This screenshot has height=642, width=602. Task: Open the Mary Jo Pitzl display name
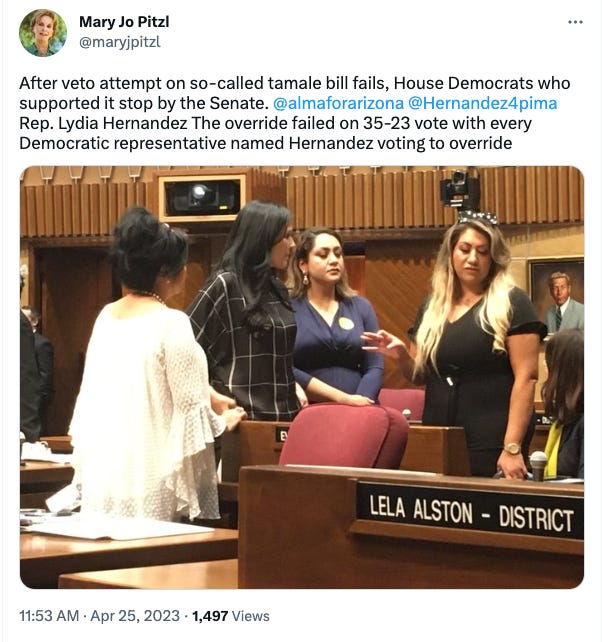point(124,22)
